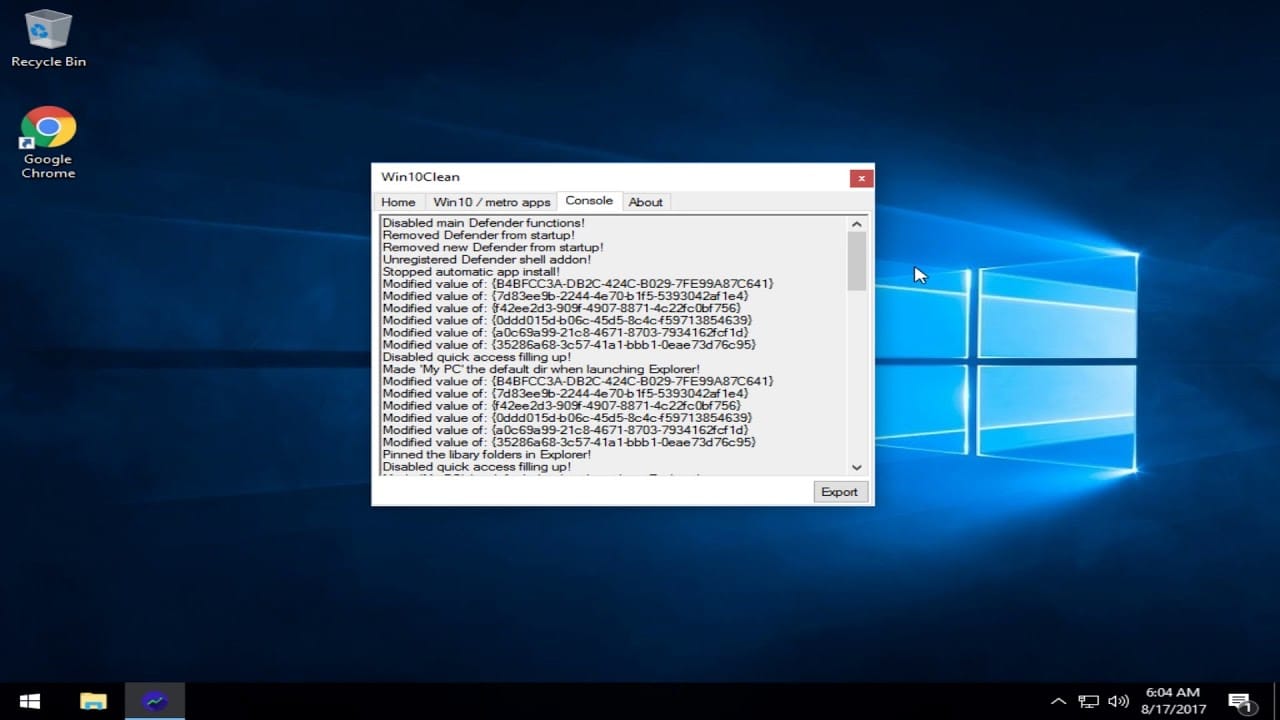1280x720 pixels.
Task: Switch to the Win10 / metro apps tab
Action: point(492,202)
